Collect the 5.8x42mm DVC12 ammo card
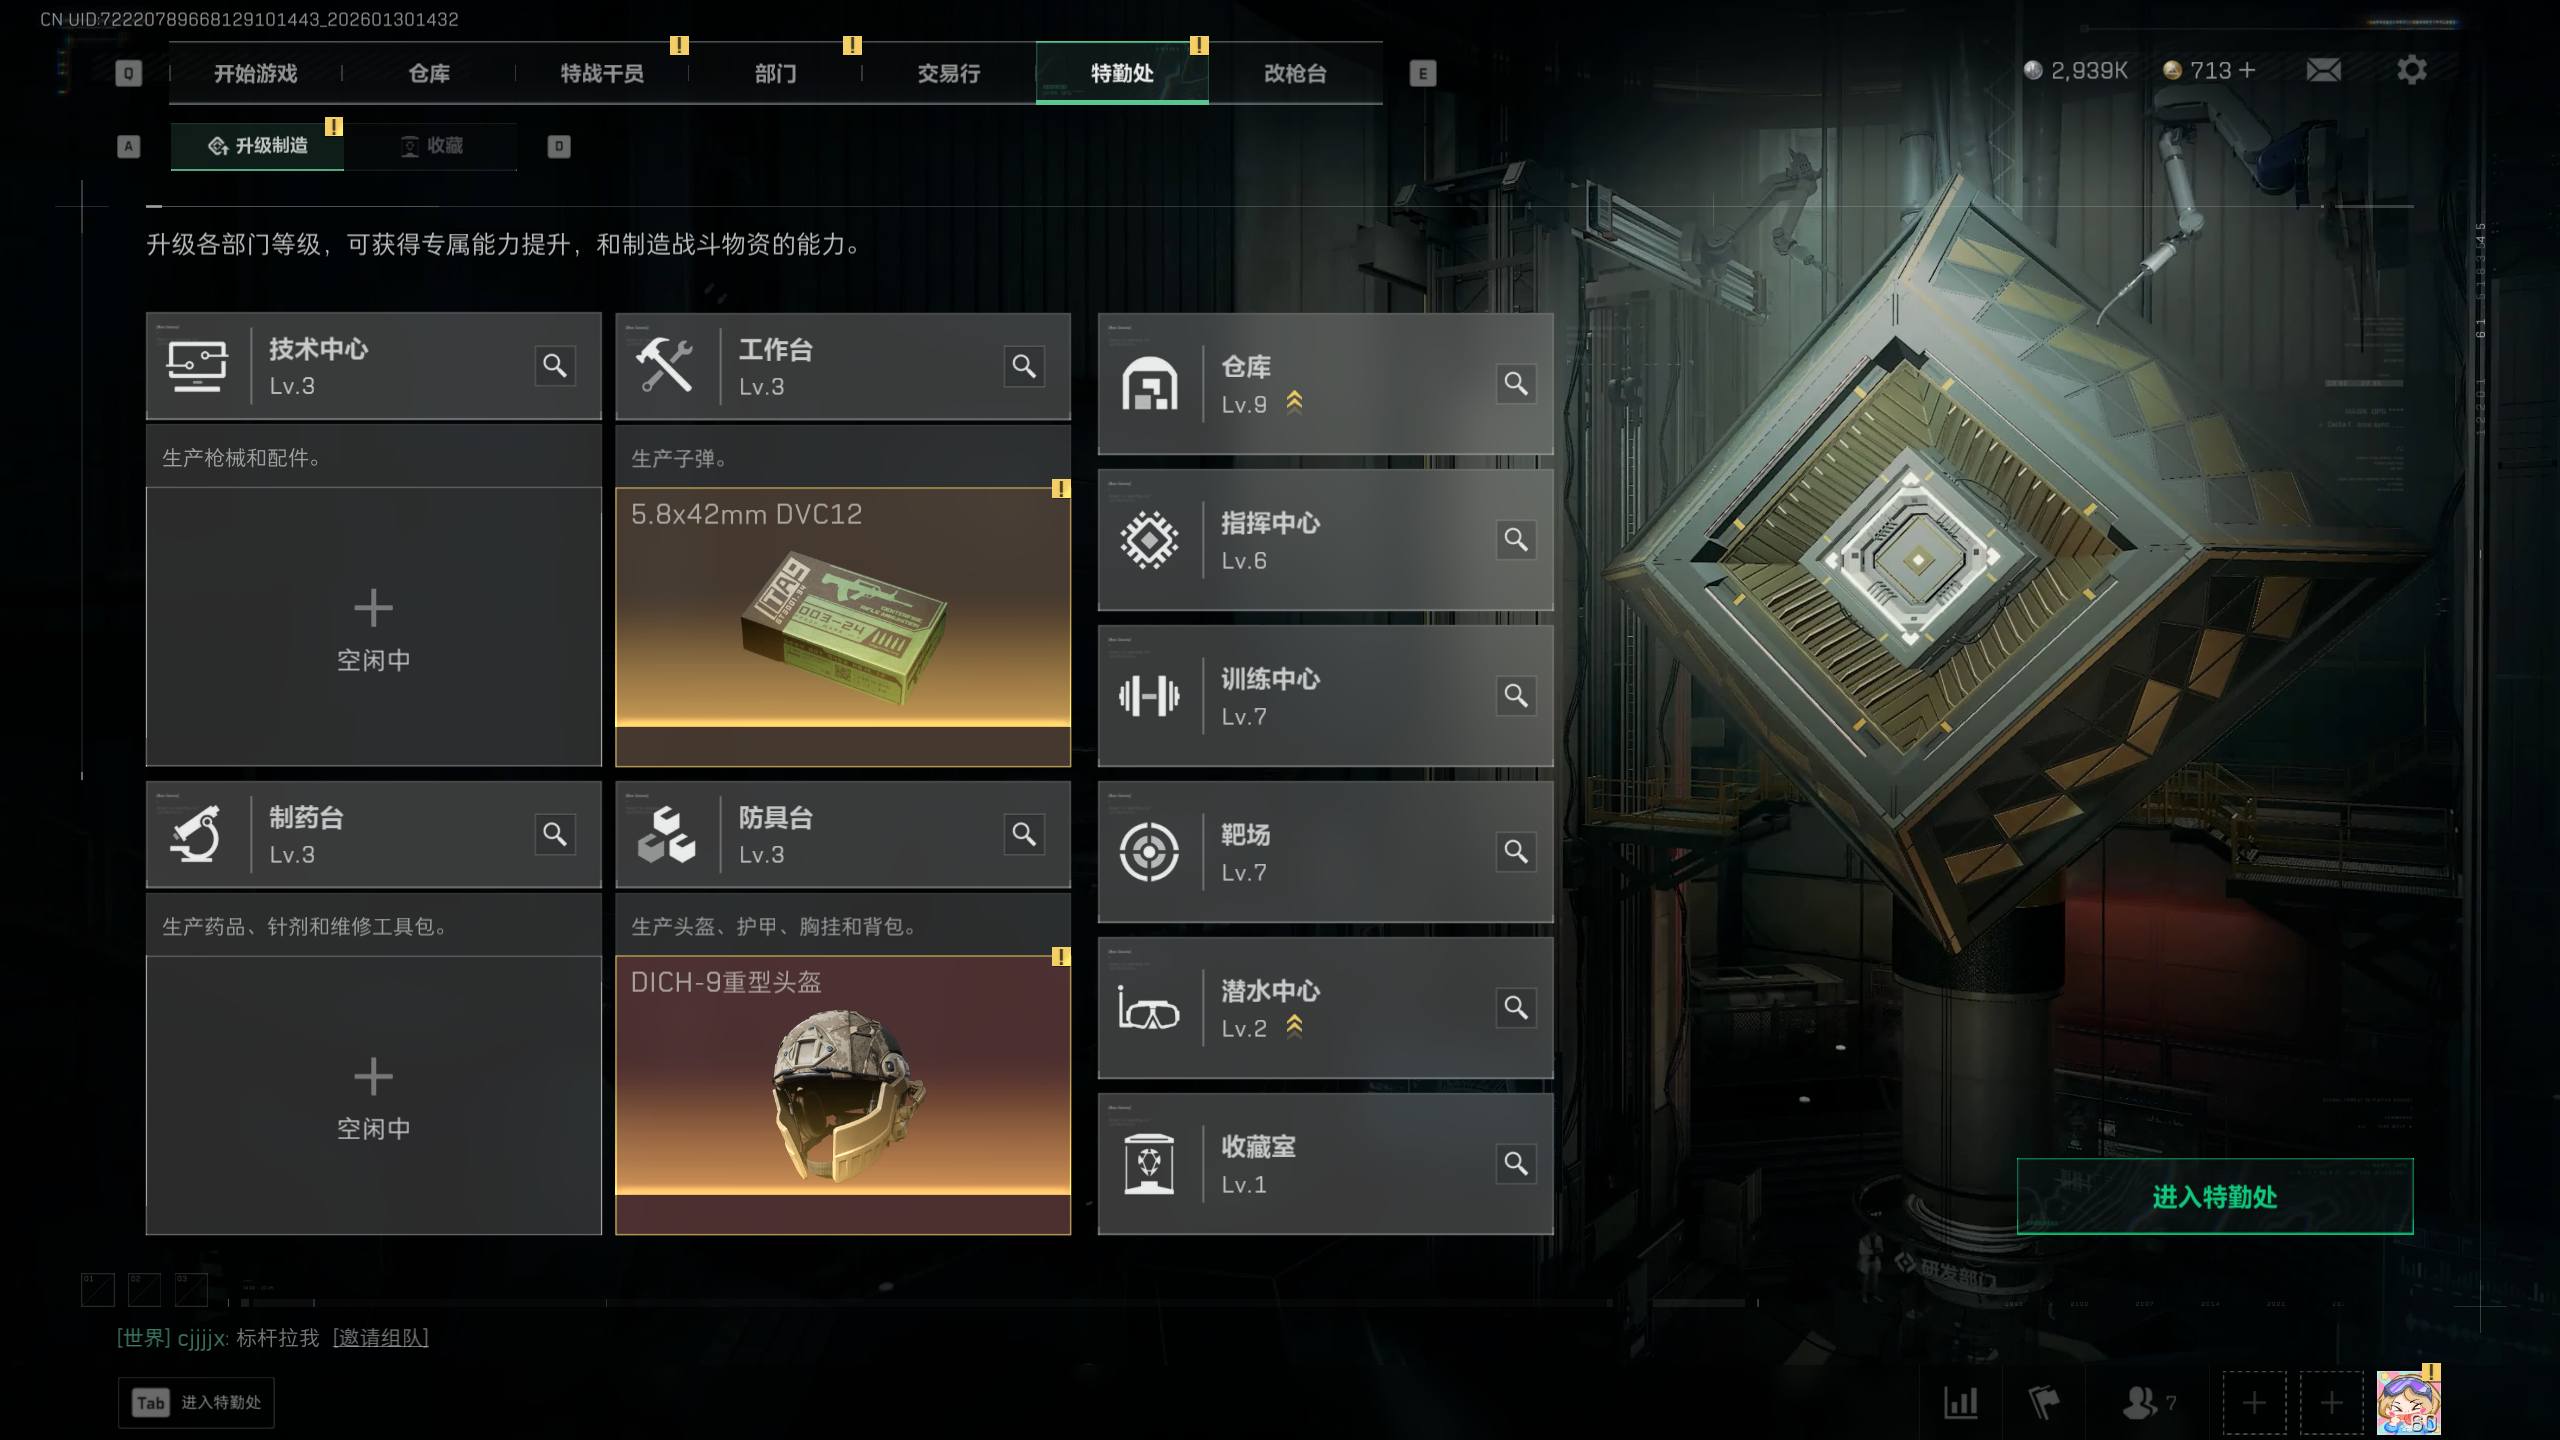Image resolution: width=2560 pixels, height=1440 pixels. [x=843, y=627]
